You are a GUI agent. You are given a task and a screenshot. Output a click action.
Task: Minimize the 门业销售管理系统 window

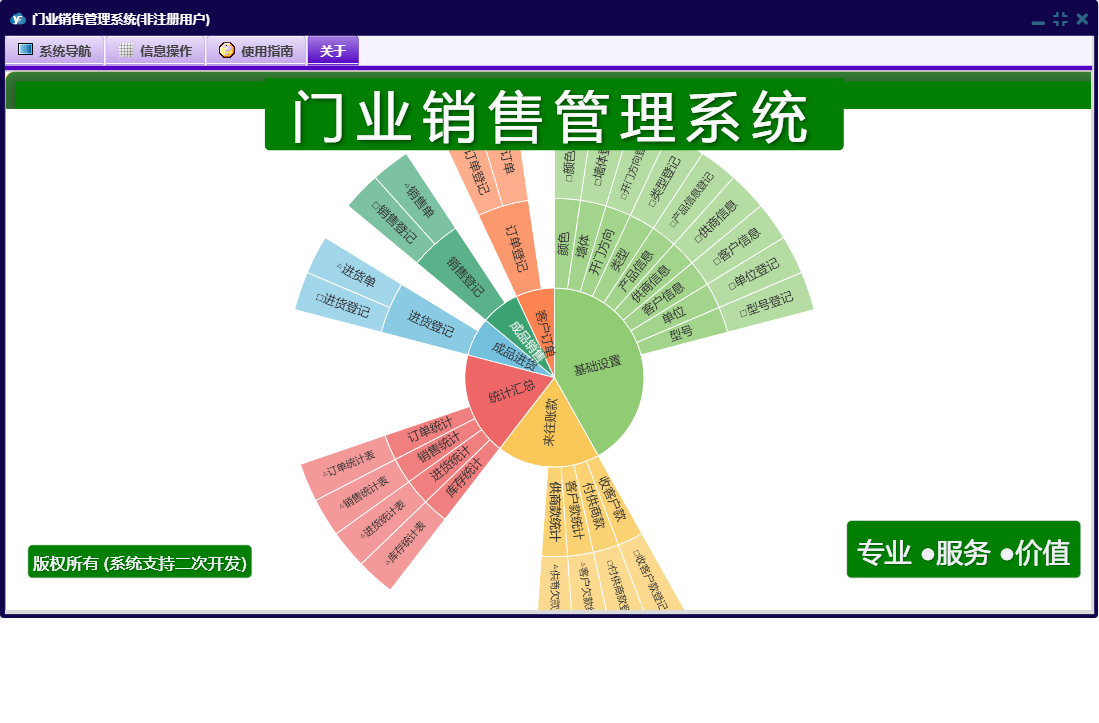[1038, 21]
